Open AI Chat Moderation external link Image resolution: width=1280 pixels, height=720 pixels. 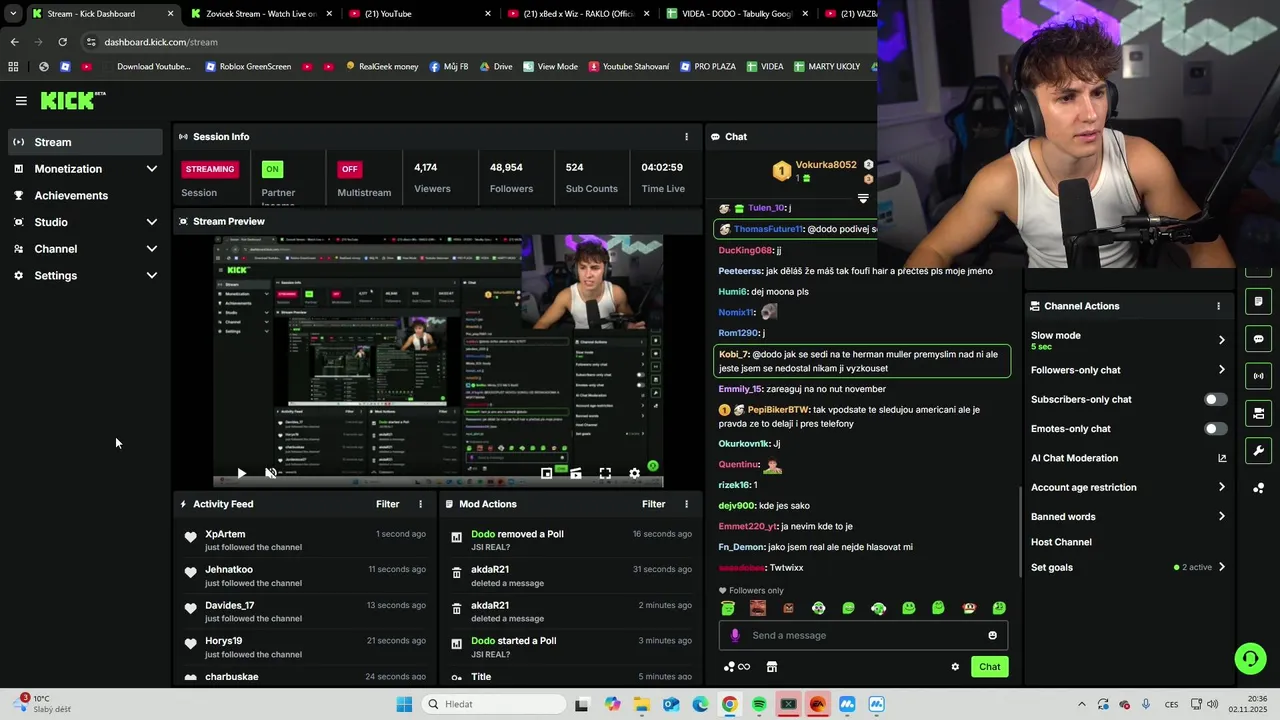[x=1222, y=458]
